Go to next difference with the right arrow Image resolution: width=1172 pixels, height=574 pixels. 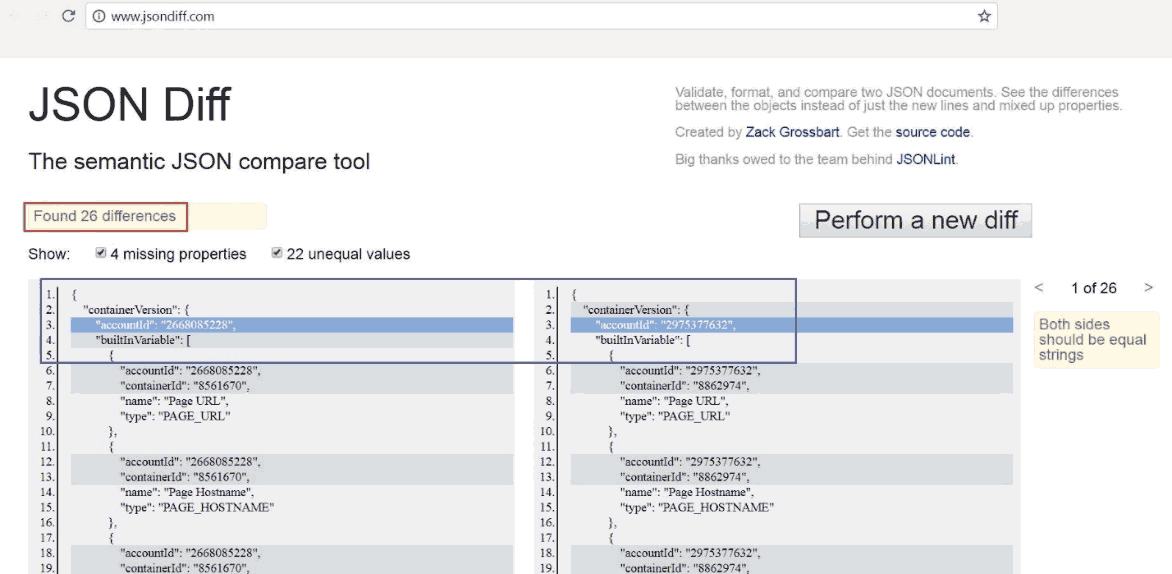(x=1148, y=288)
